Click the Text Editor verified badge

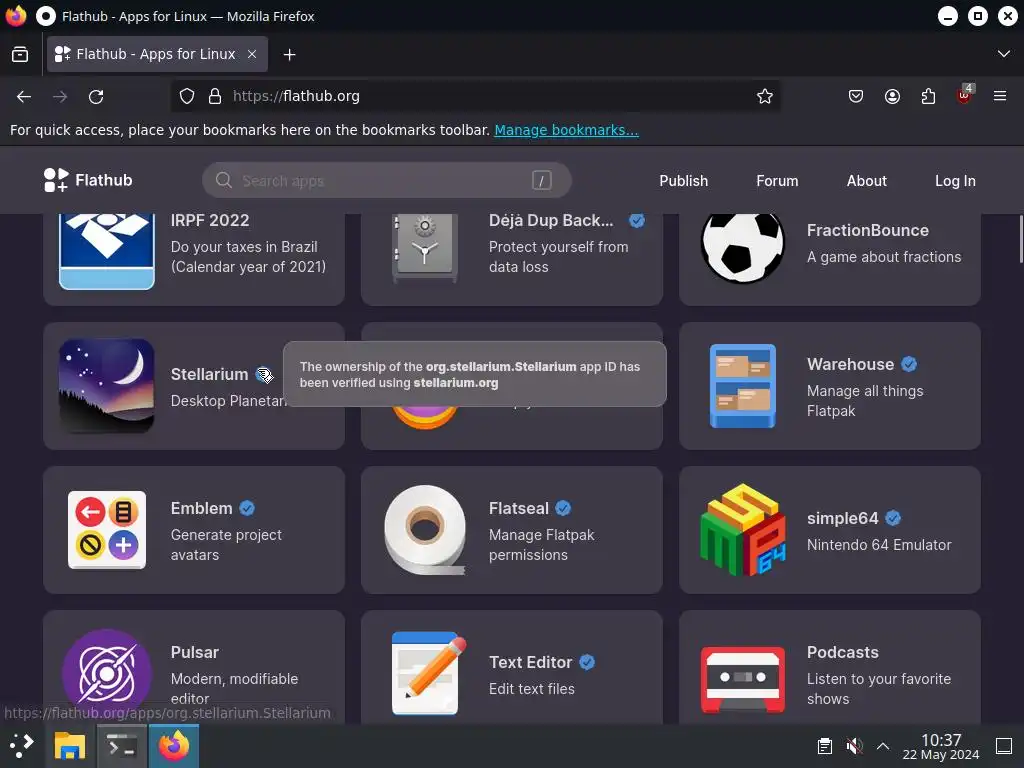(x=587, y=662)
